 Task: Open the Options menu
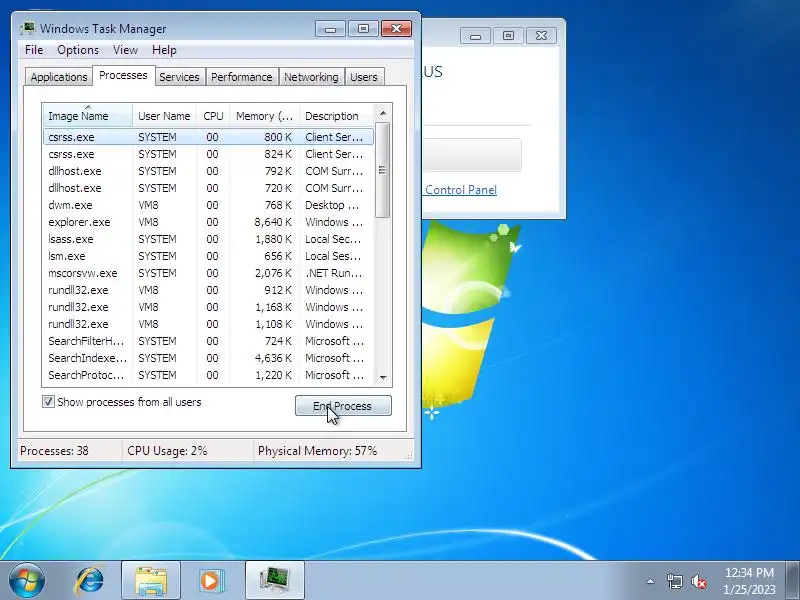78,50
